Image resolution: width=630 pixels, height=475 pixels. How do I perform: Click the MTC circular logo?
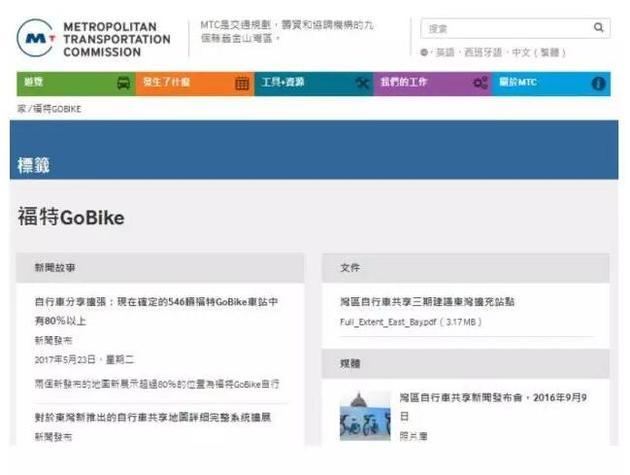36,38
